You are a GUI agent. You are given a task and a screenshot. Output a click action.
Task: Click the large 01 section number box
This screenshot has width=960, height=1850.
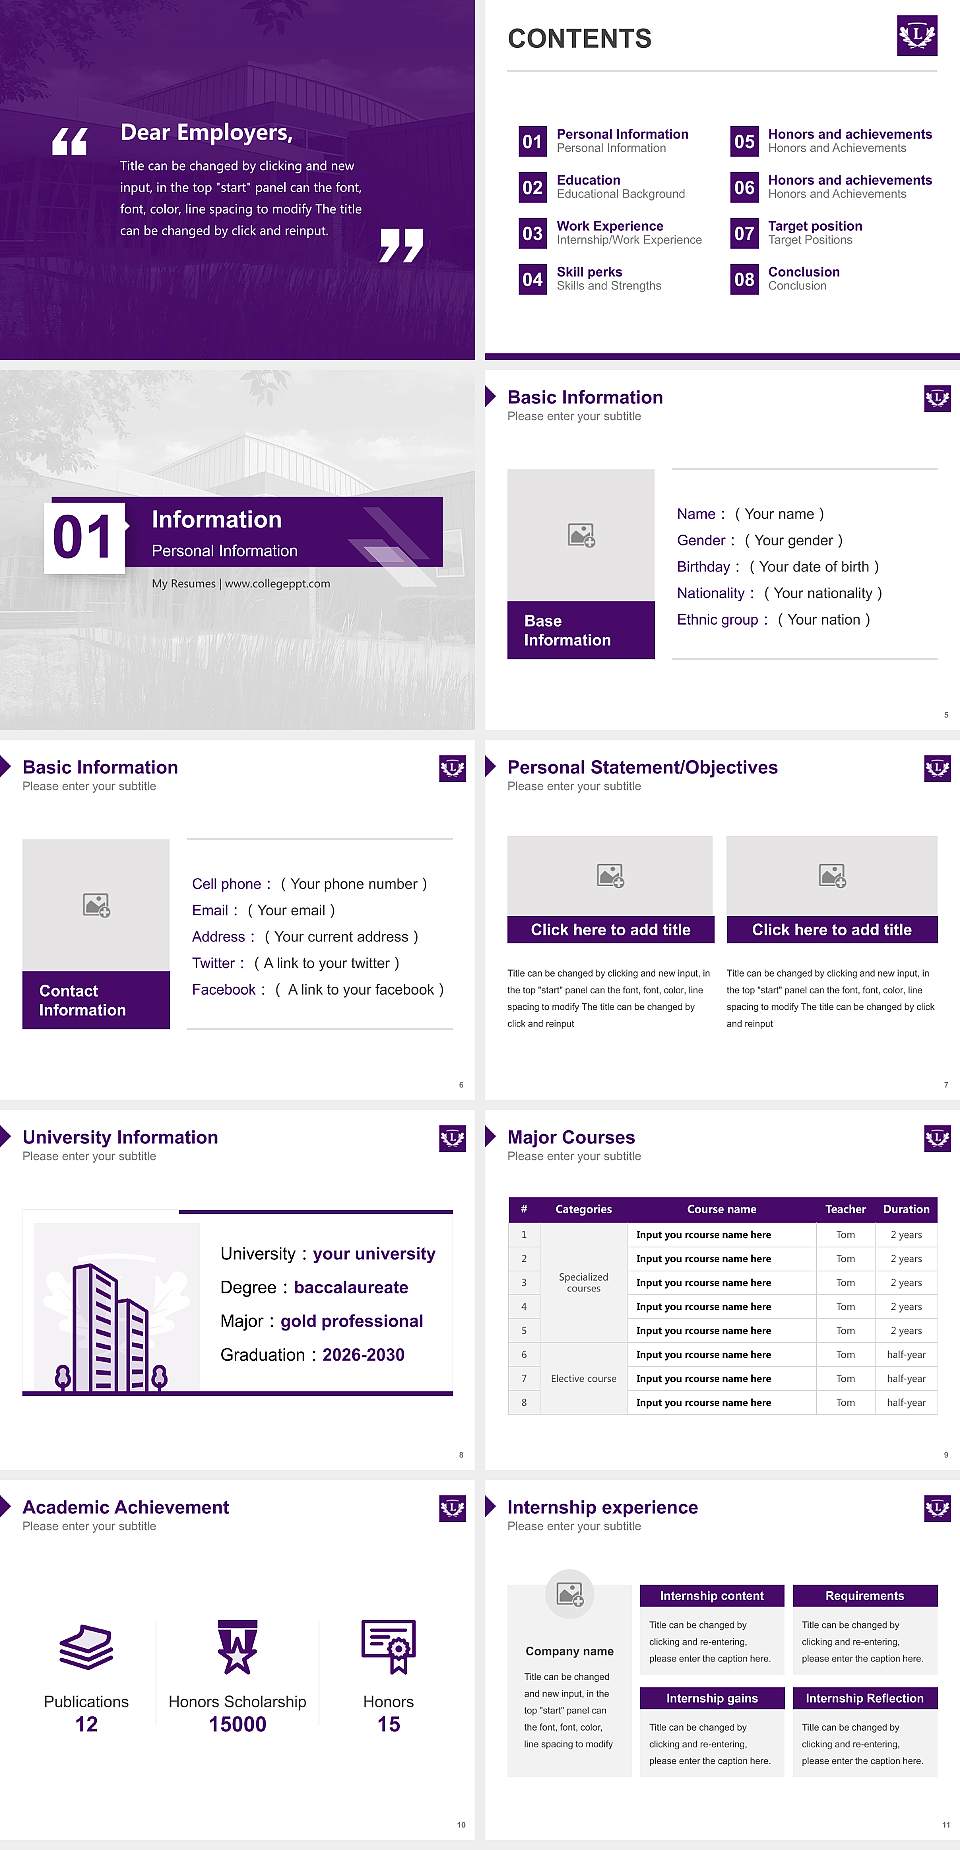tap(84, 537)
